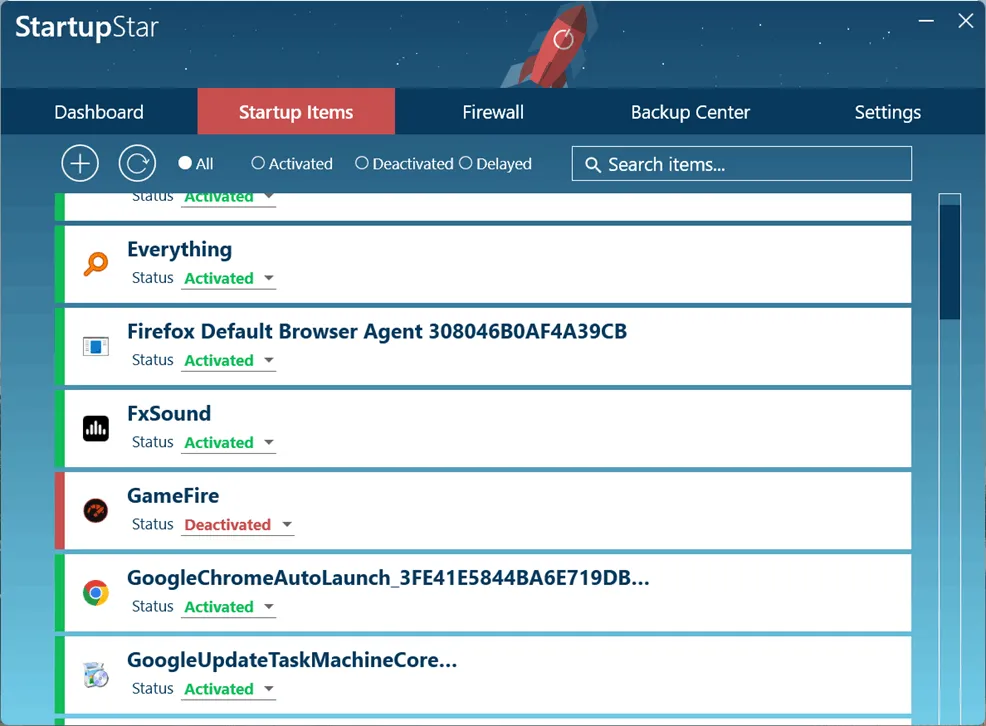Viewport: 986px width, 726px height.
Task: Click the add startup item plus icon
Action: tap(80, 163)
